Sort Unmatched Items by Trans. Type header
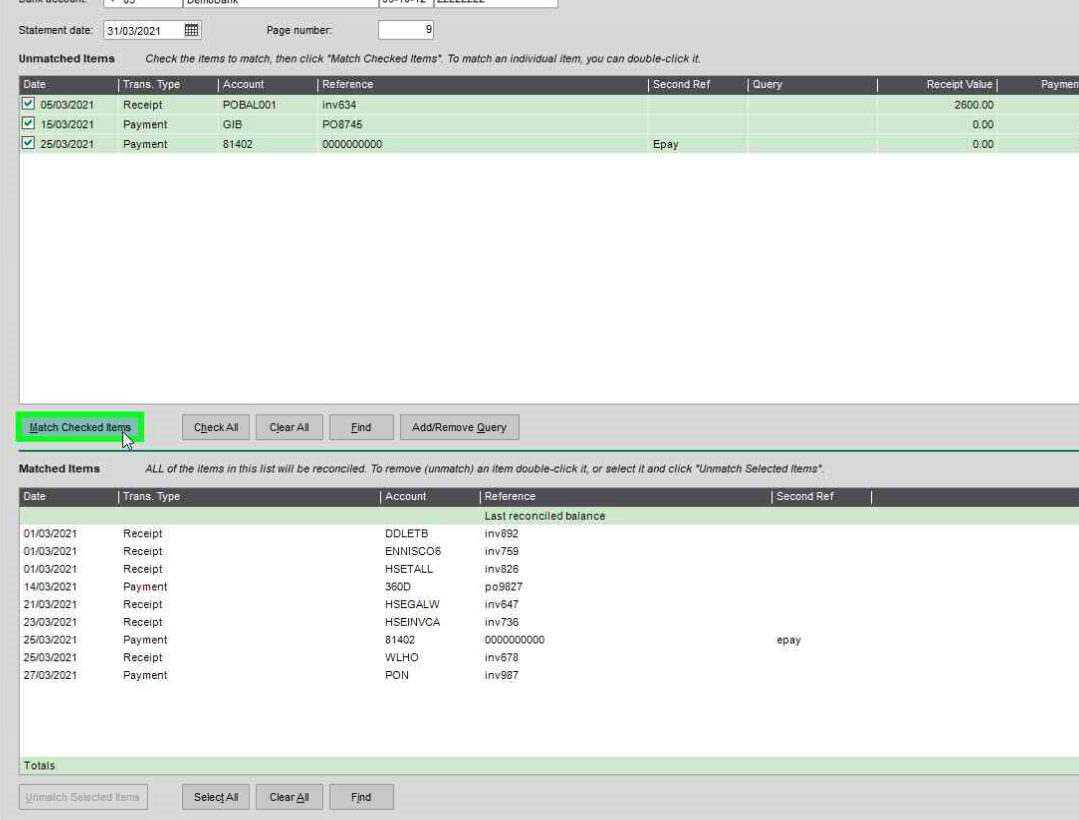1079x820 pixels. pyautogui.click(x=169, y=85)
